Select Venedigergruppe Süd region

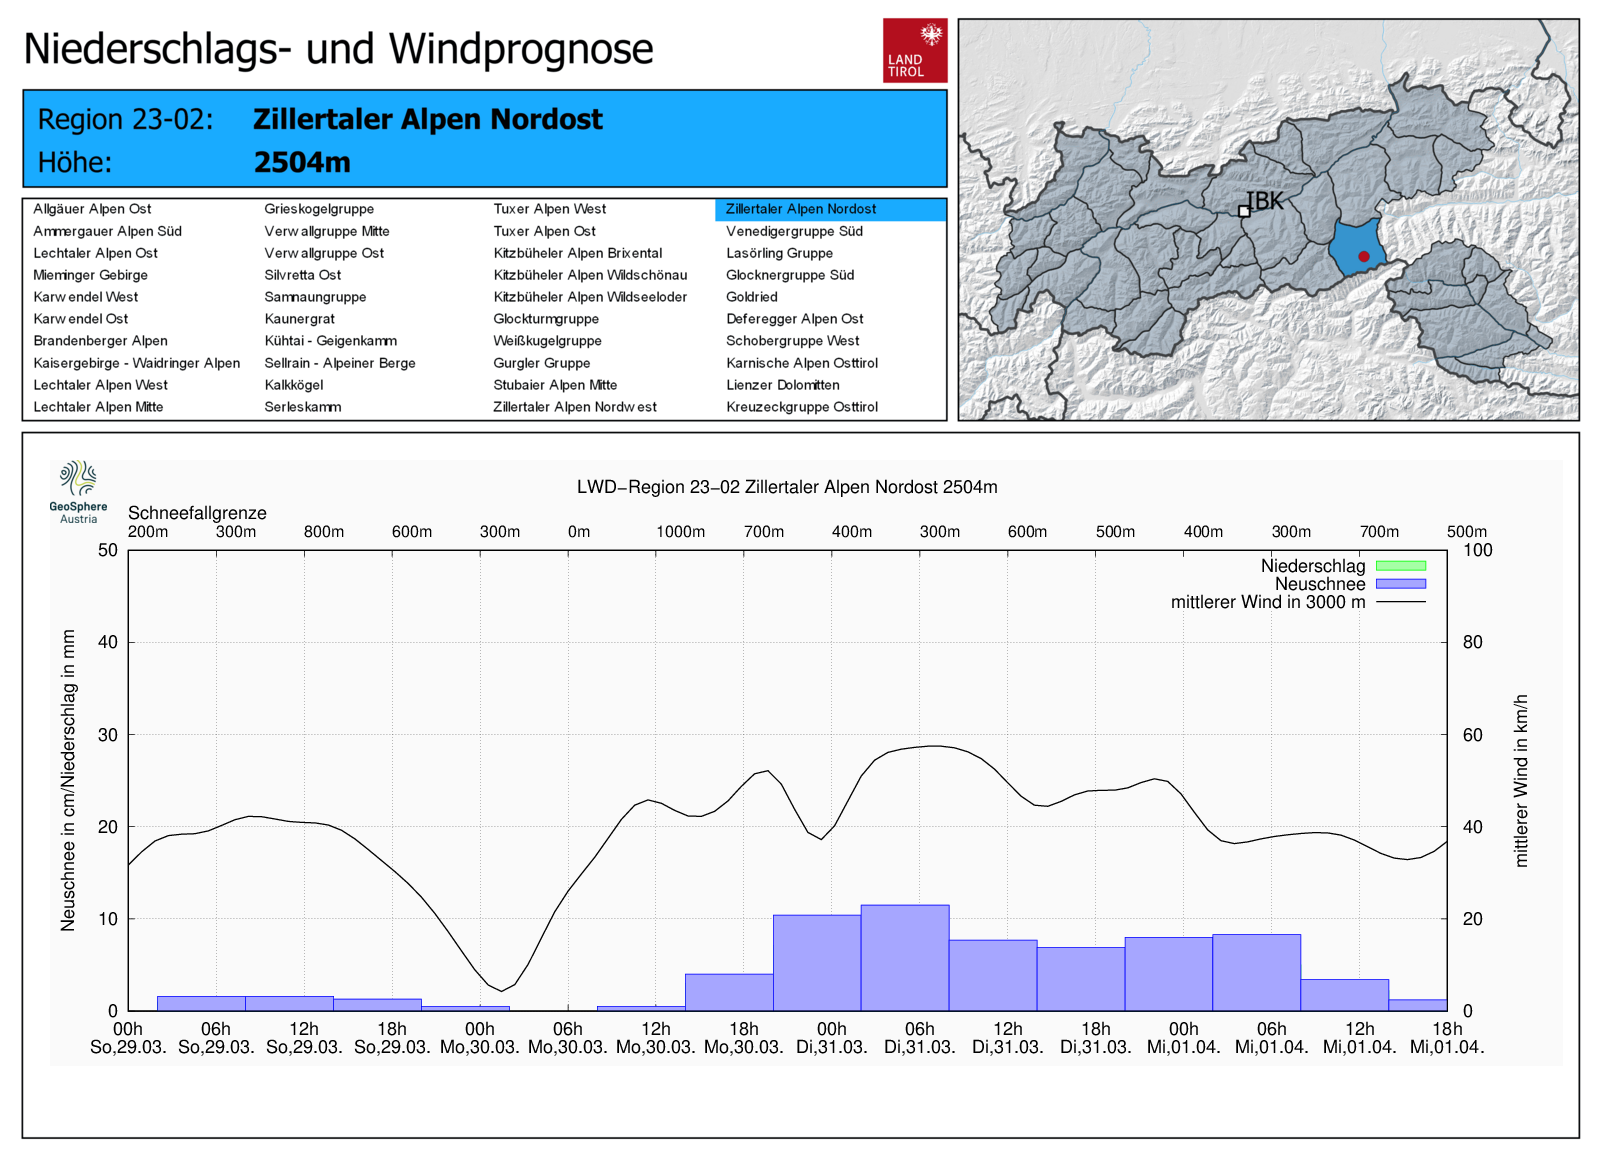coord(794,231)
